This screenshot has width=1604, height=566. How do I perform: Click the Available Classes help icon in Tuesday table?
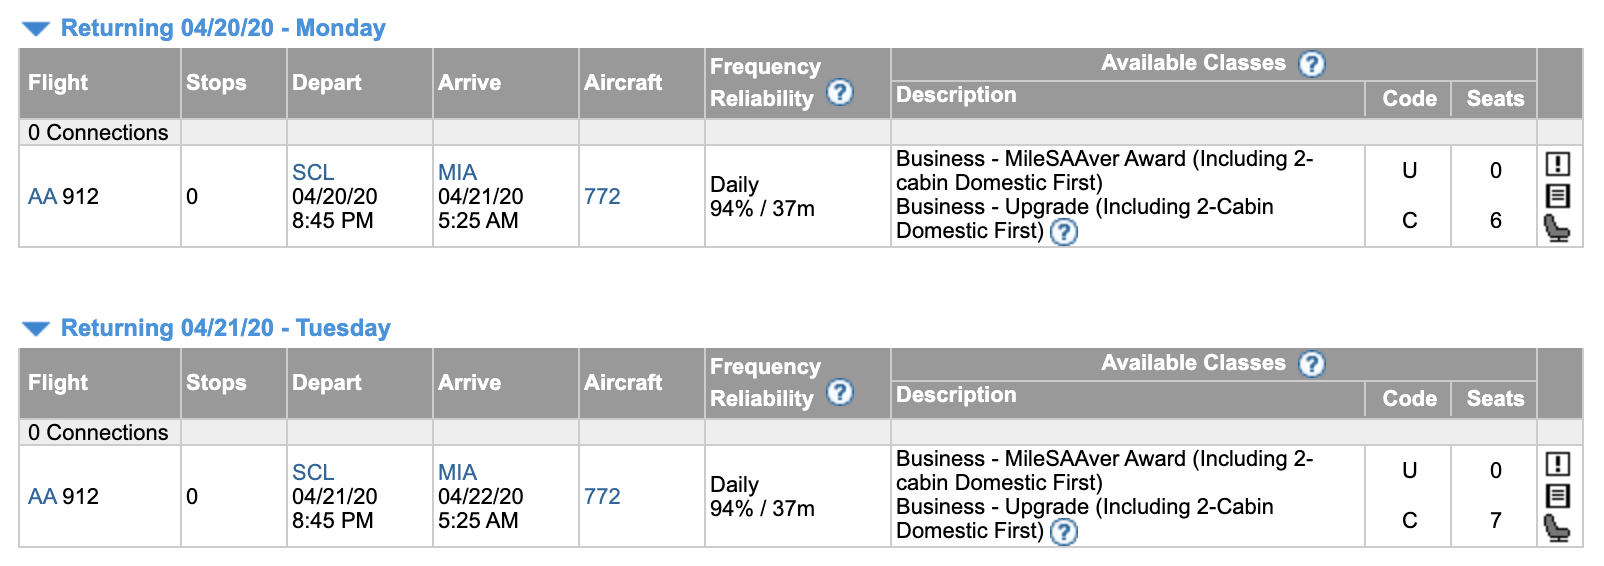pos(1311,364)
